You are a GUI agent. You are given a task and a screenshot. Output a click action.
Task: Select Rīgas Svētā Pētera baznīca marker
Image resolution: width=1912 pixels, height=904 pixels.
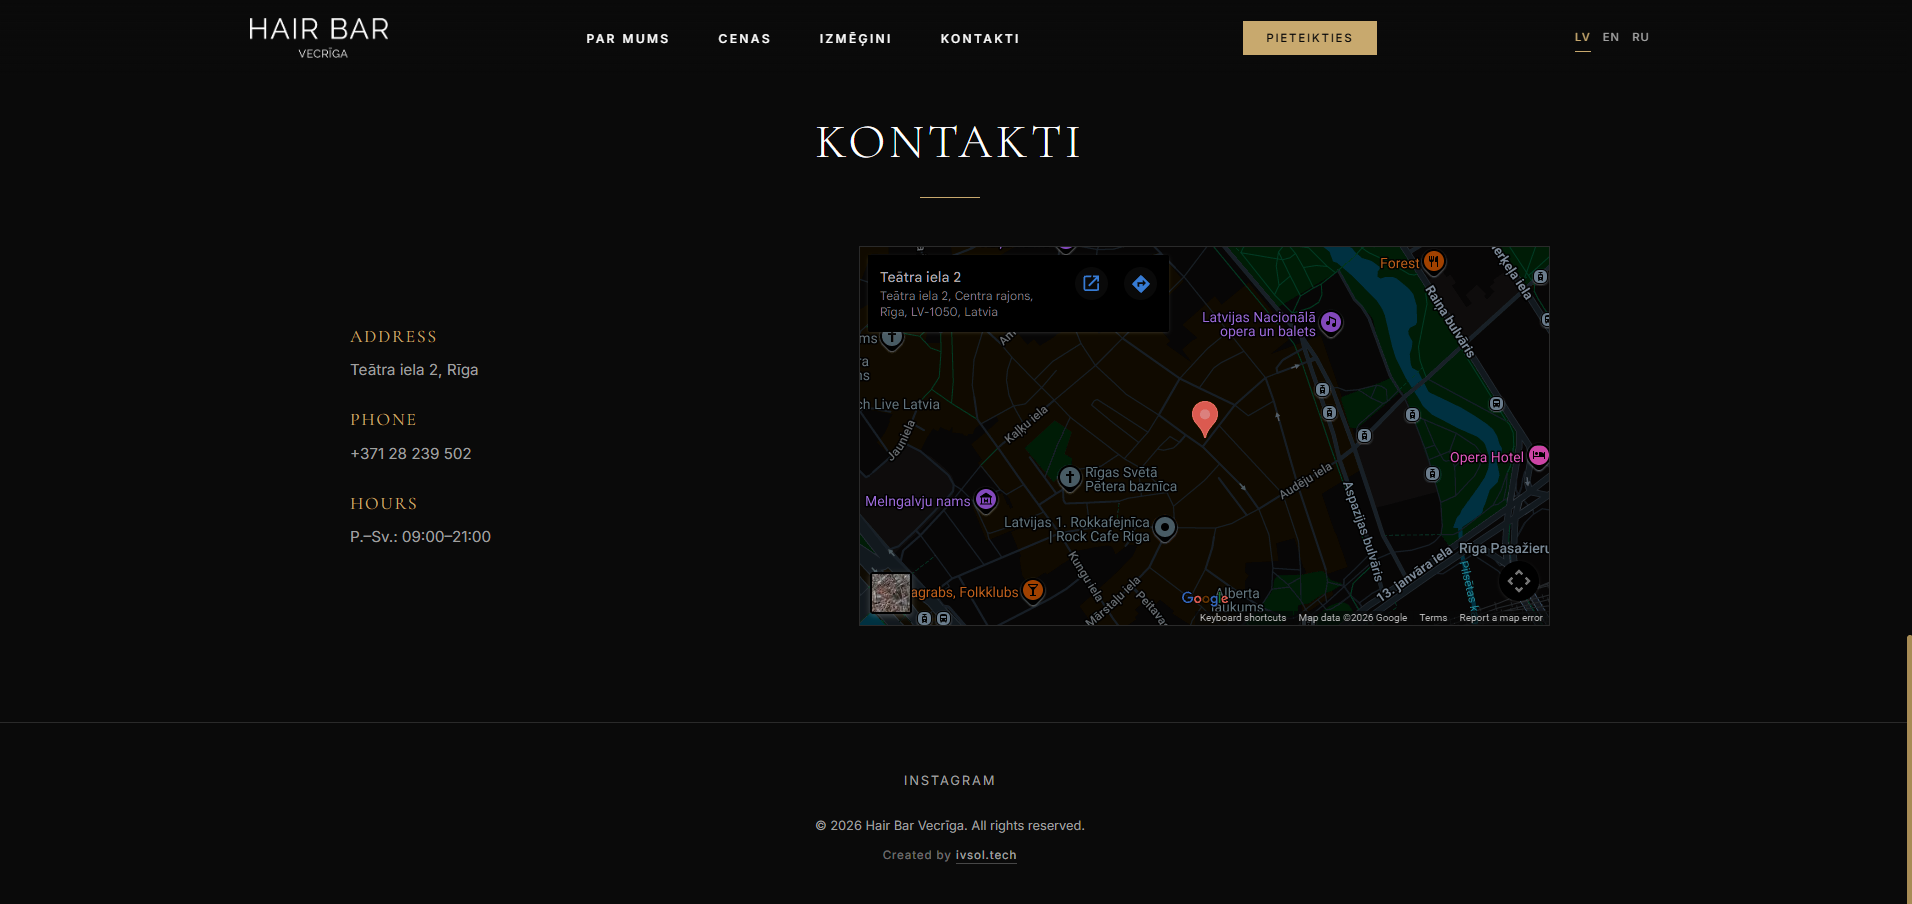[x=1070, y=478]
